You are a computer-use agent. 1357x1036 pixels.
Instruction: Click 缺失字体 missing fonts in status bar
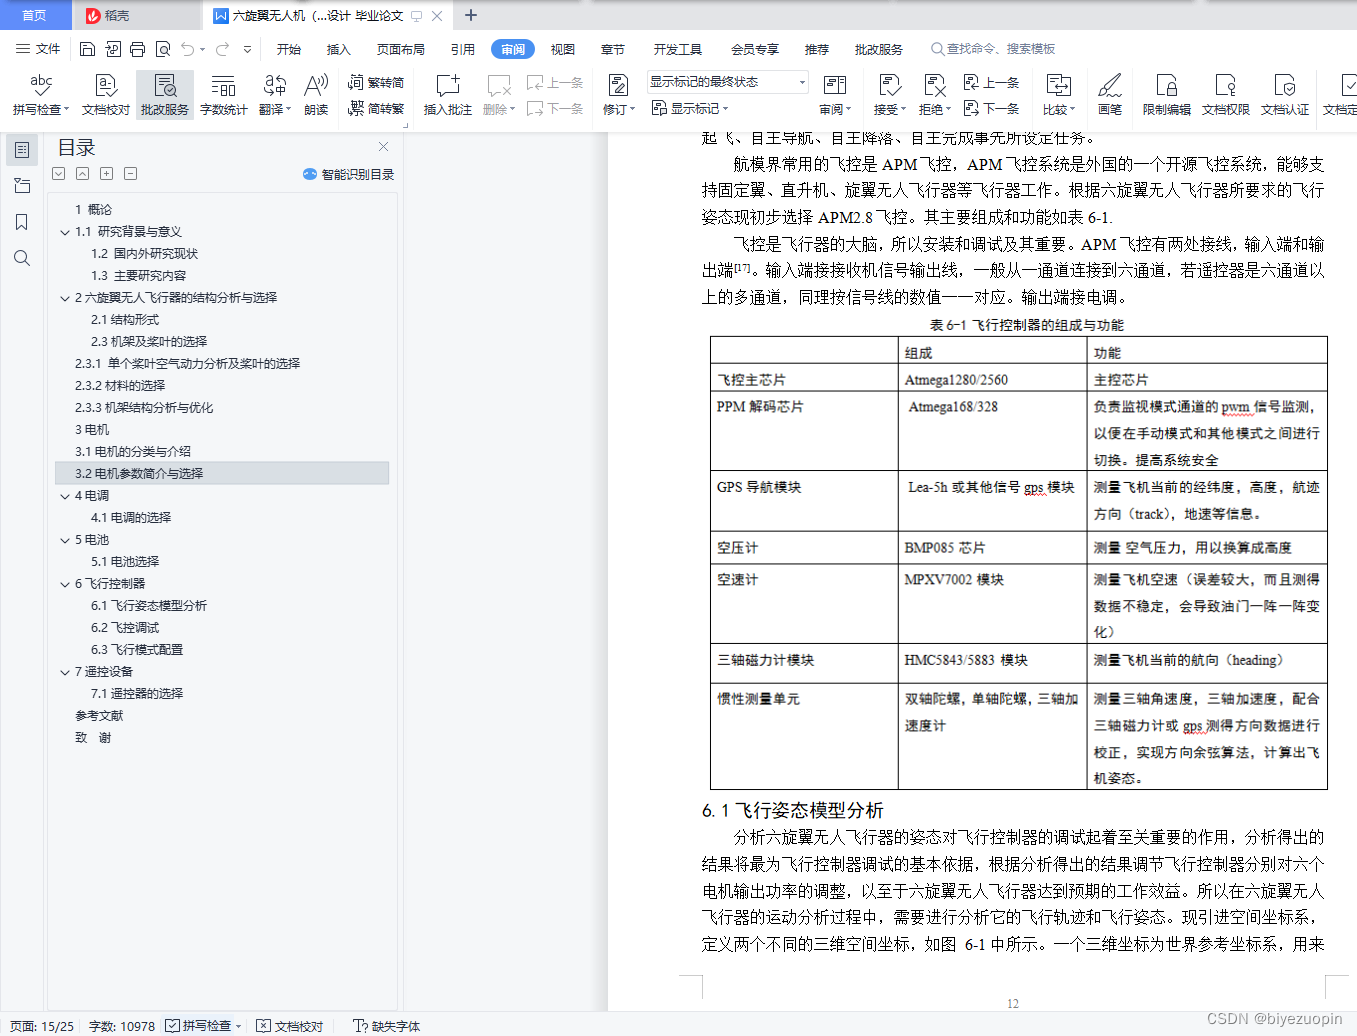[387, 1026]
